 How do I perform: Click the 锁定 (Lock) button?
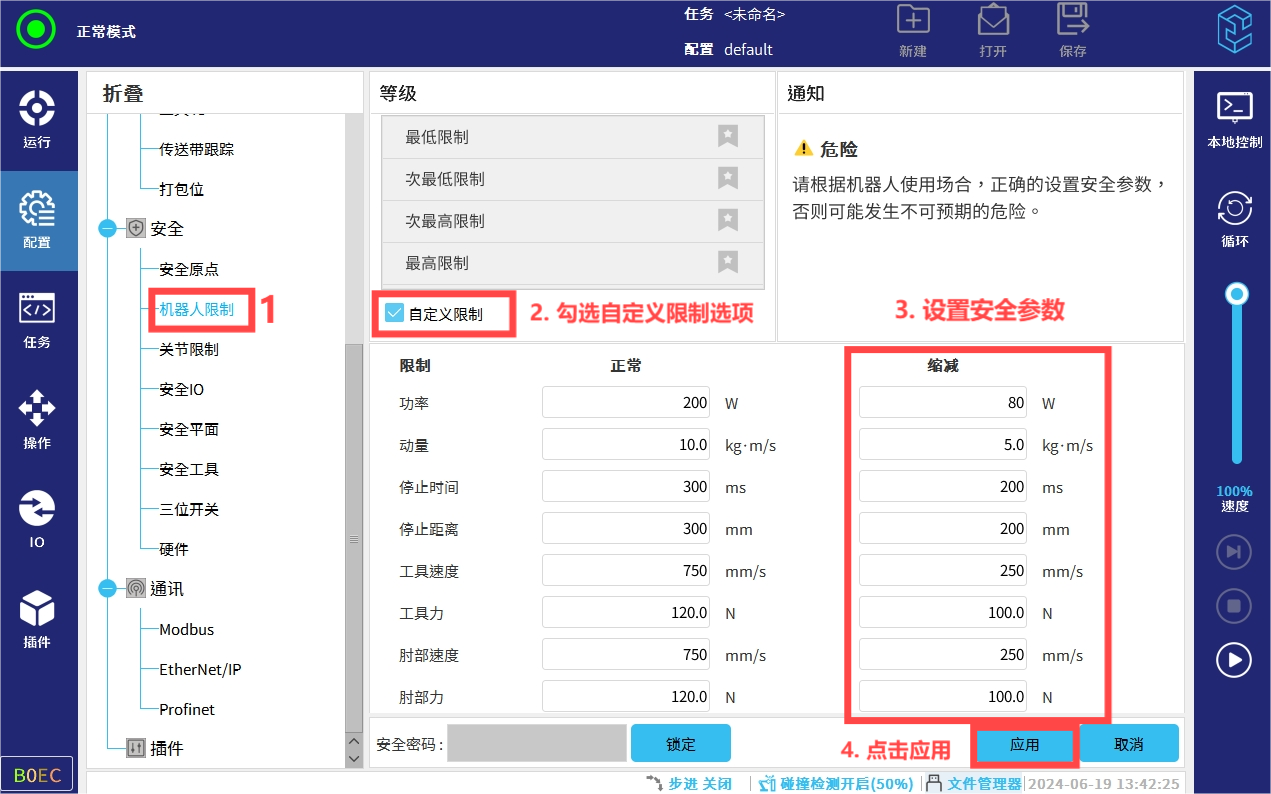click(680, 744)
